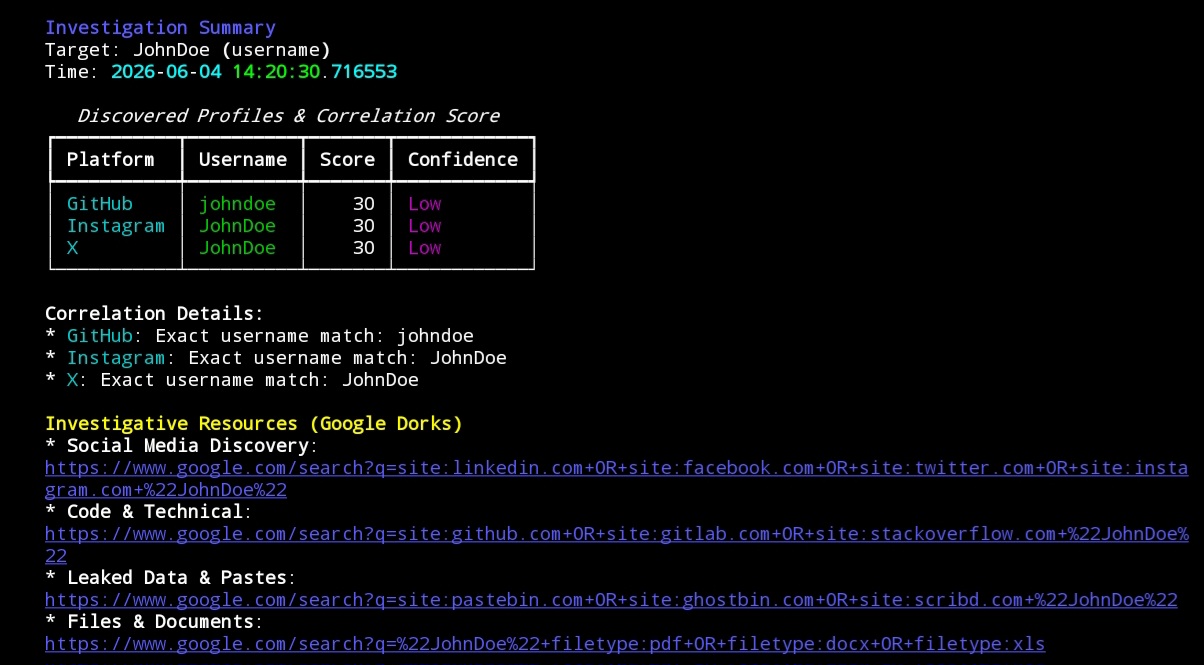
Task: Select the GitHub cell in the Platform column
Action: 100,204
